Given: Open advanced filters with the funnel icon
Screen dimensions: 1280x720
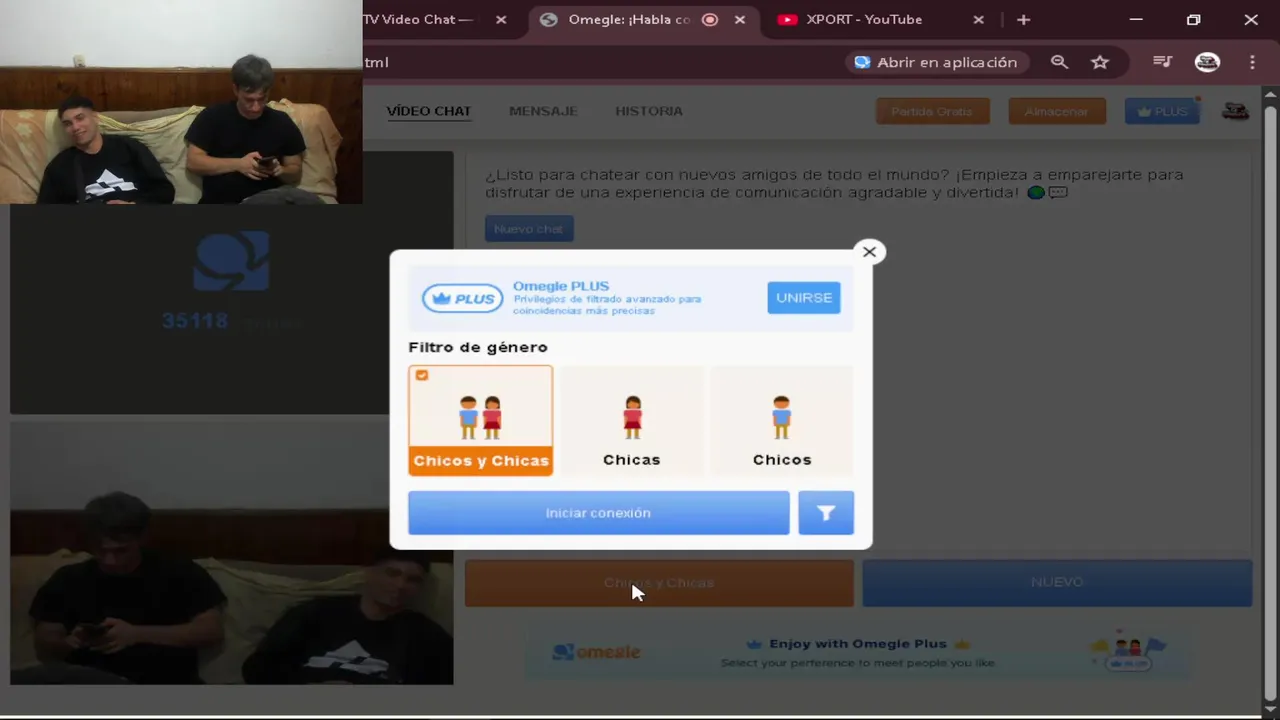Looking at the screenshot, I should 826,513.
